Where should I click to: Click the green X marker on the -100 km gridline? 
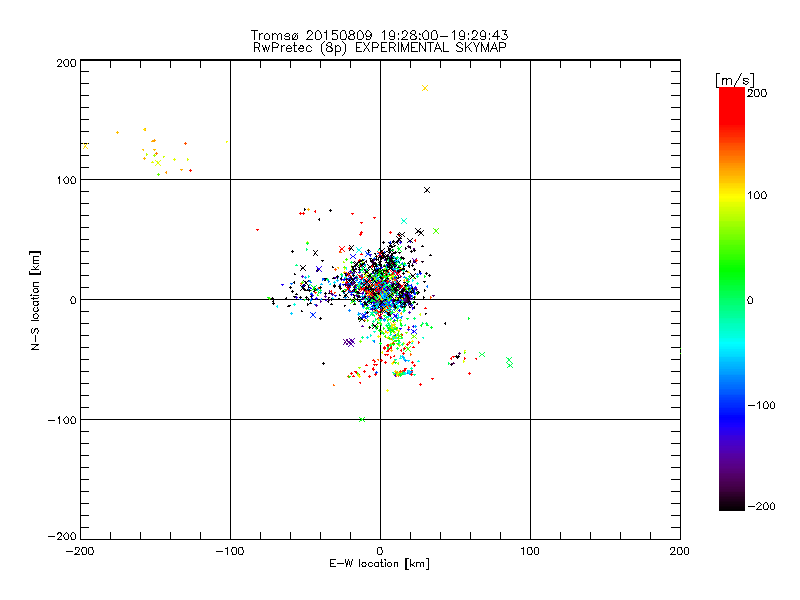pyautogui.click(x=362, y=419)
